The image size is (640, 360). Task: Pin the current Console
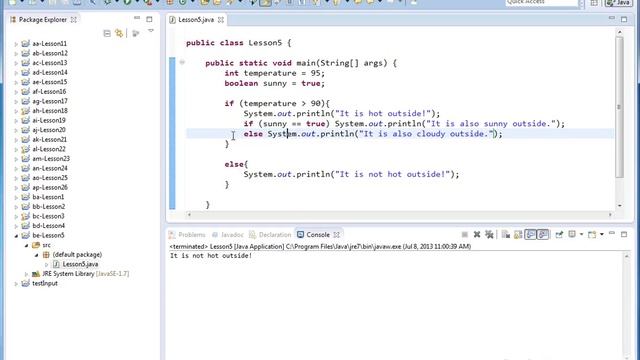pos(559,235)
